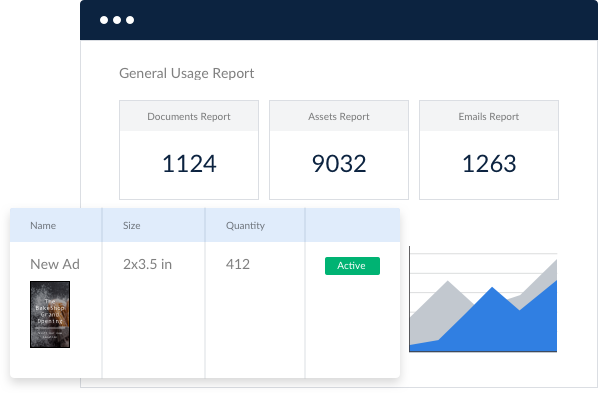Open the New Ad bakeshop thumbnail
The width and height of the screenshot is (598, 393).
click(50, 314)
